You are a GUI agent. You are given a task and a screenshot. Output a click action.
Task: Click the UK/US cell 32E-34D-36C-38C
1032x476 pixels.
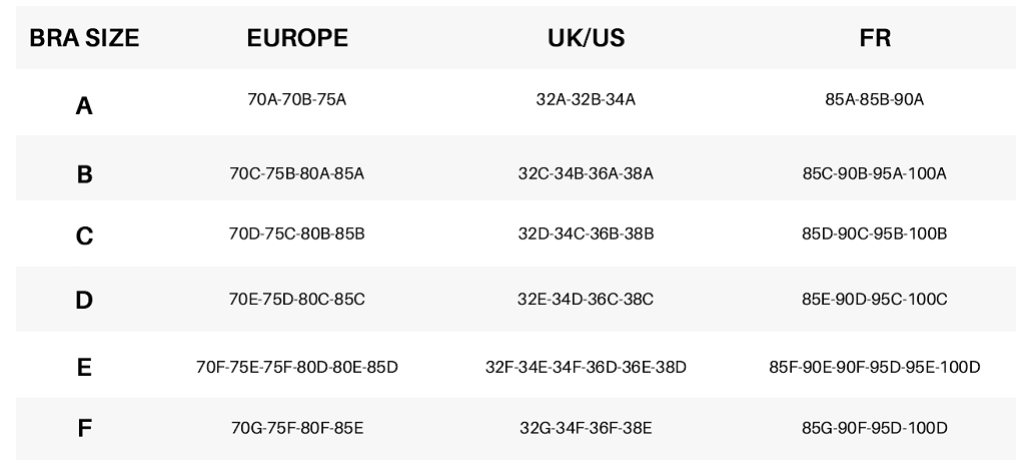tap(586, 298)
